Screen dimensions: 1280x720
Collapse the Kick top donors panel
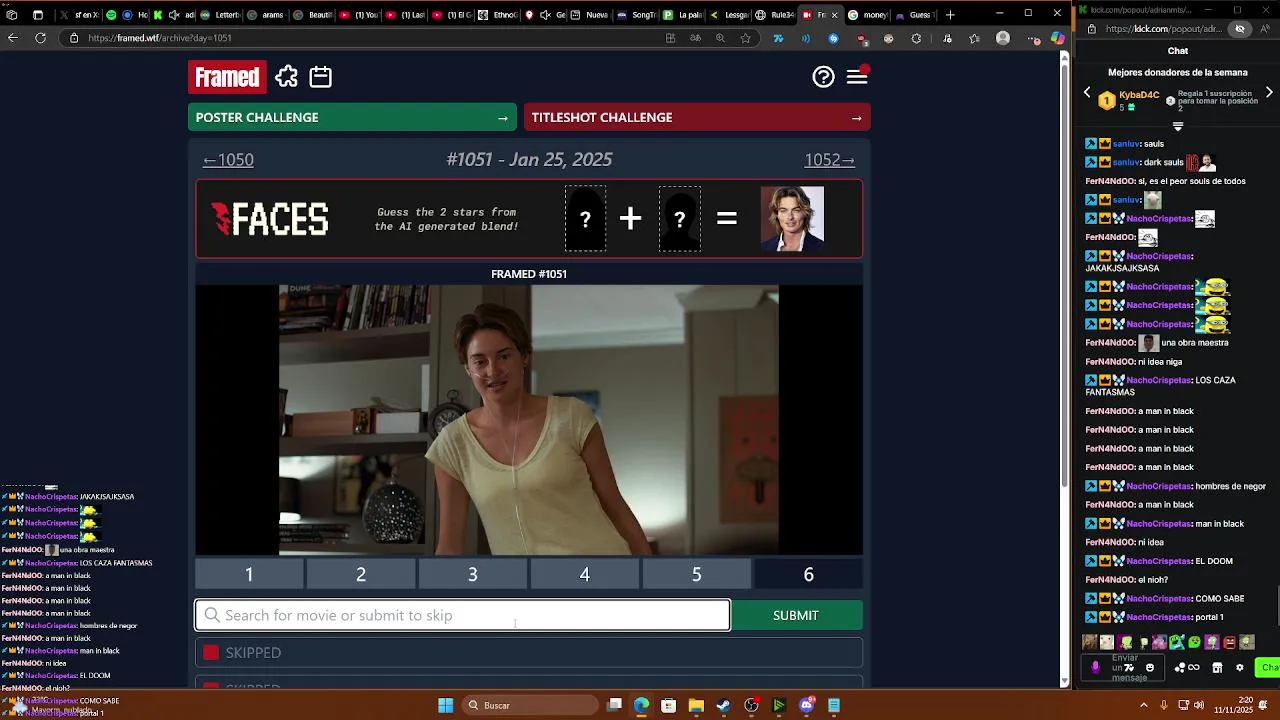[x=1177, y=126]
